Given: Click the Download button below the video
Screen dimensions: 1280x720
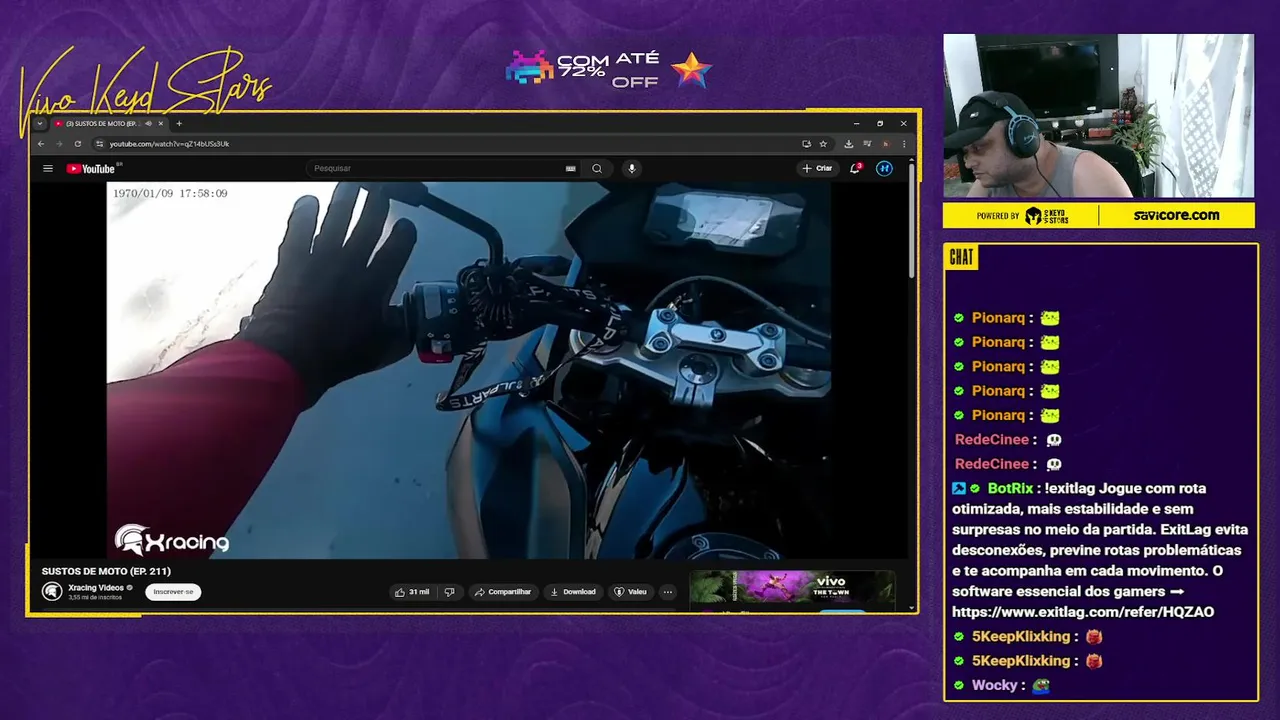Looking at the screenshot, I should (573, 592).
